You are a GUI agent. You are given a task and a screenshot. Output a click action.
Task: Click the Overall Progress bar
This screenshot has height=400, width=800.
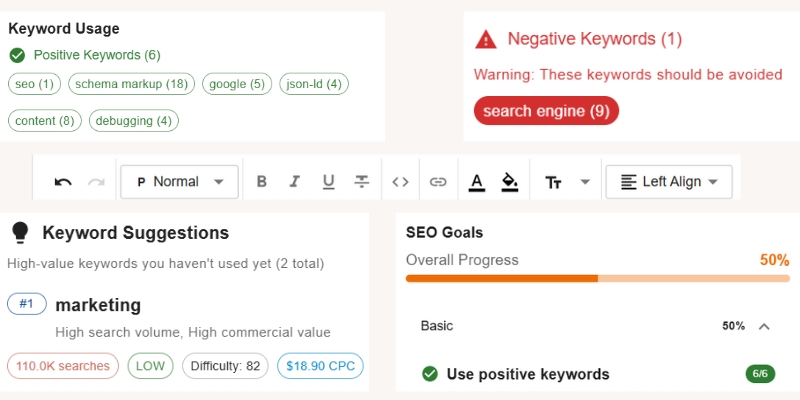click(x=597, y=279)
